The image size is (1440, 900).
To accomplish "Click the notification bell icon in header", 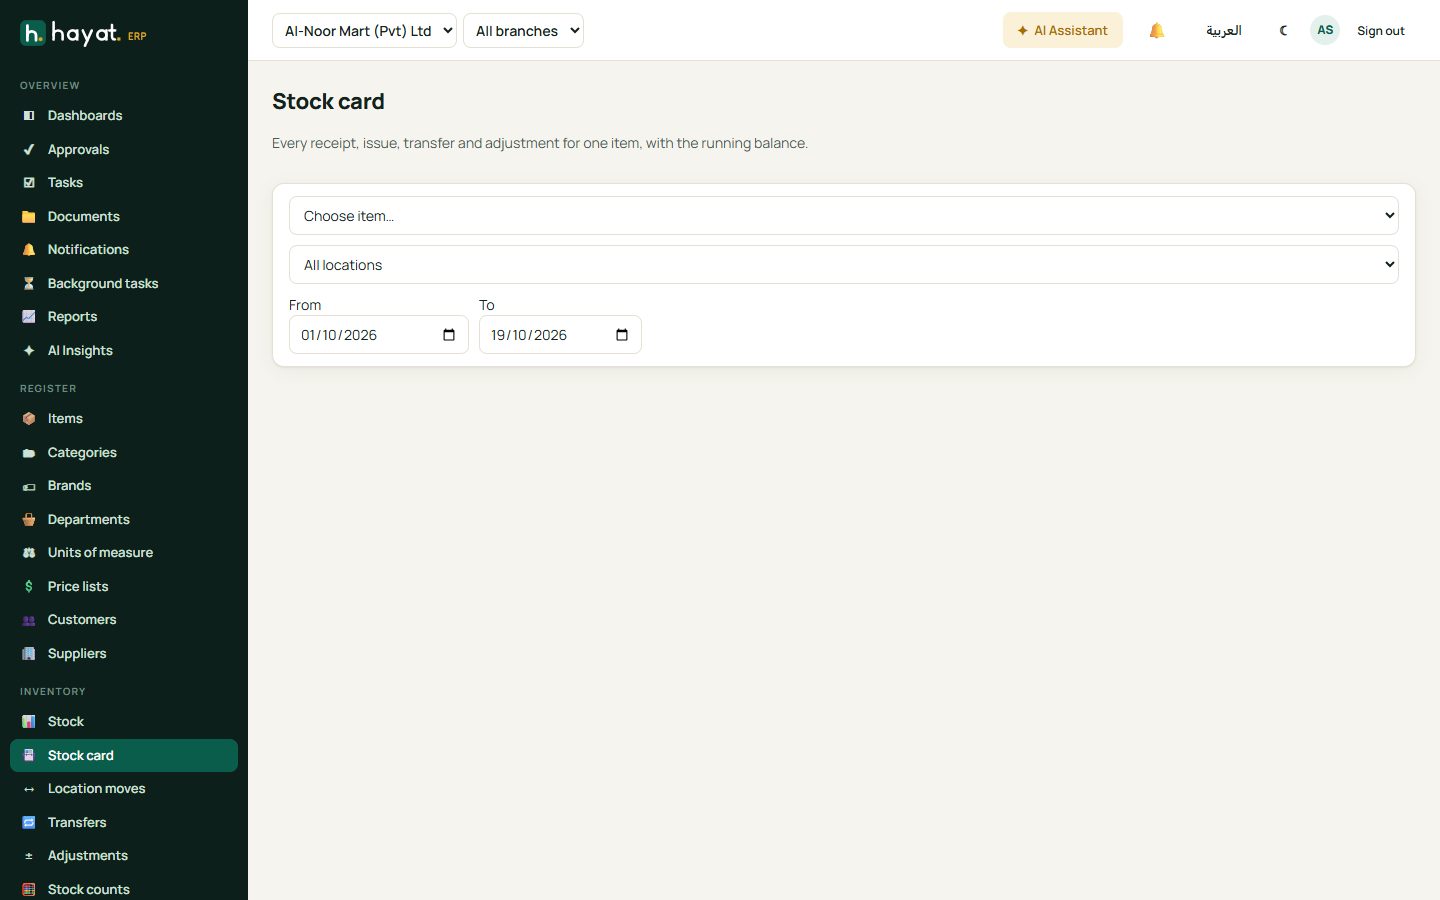I will [1157, 31].
